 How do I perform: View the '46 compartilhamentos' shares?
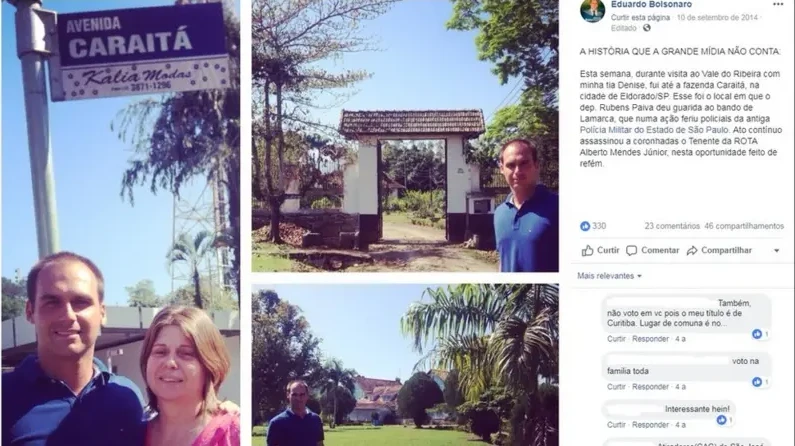[744, 226]
